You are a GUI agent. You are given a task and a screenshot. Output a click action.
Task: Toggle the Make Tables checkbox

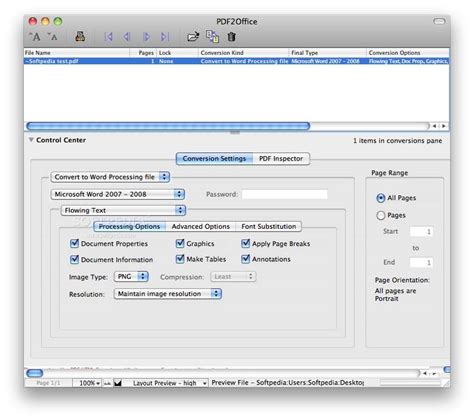click(x=180, y=259)
